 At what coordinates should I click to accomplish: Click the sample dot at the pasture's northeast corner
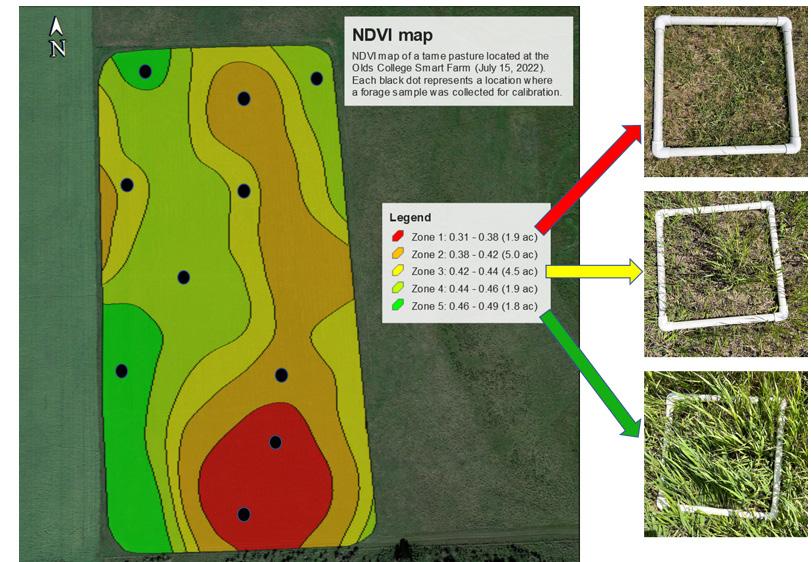tap(317, 79)
